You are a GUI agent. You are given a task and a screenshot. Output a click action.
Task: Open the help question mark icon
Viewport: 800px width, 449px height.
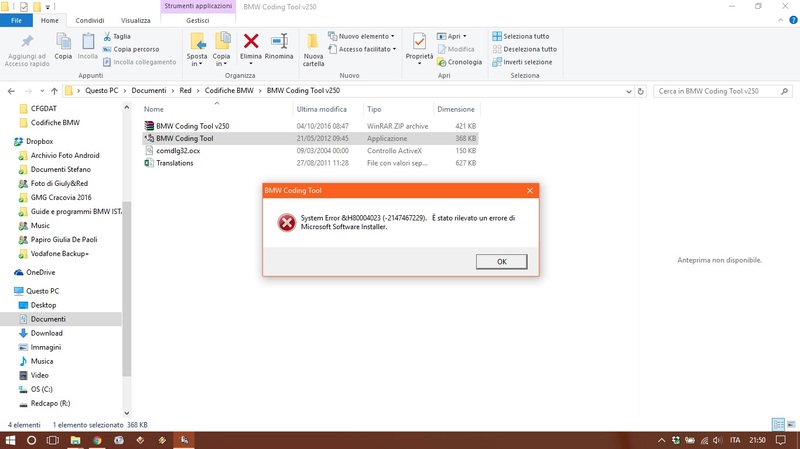click(793, 20)
